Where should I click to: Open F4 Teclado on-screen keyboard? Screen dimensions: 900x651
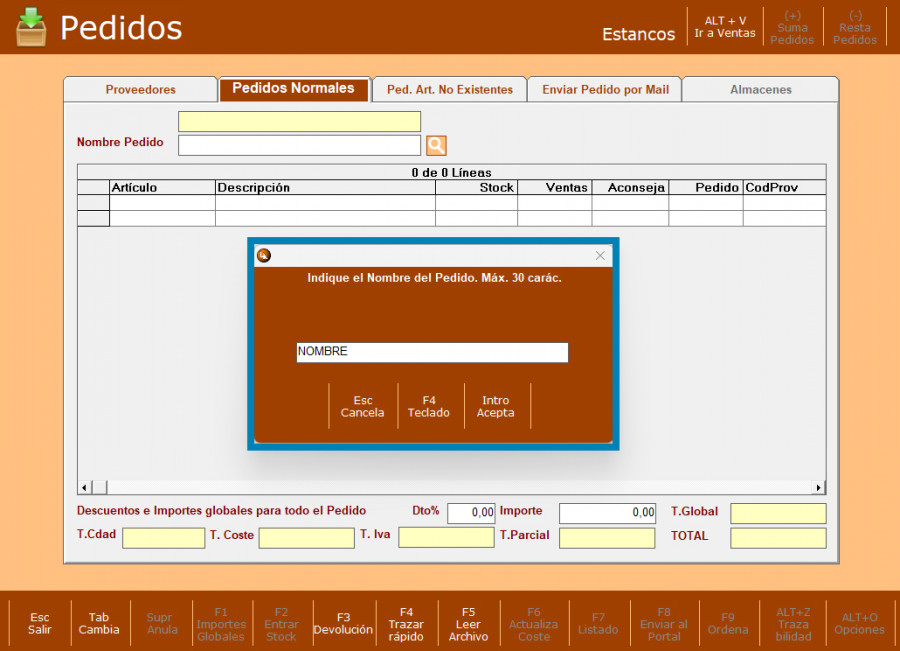pyautogui.click(x=429, y=406)
